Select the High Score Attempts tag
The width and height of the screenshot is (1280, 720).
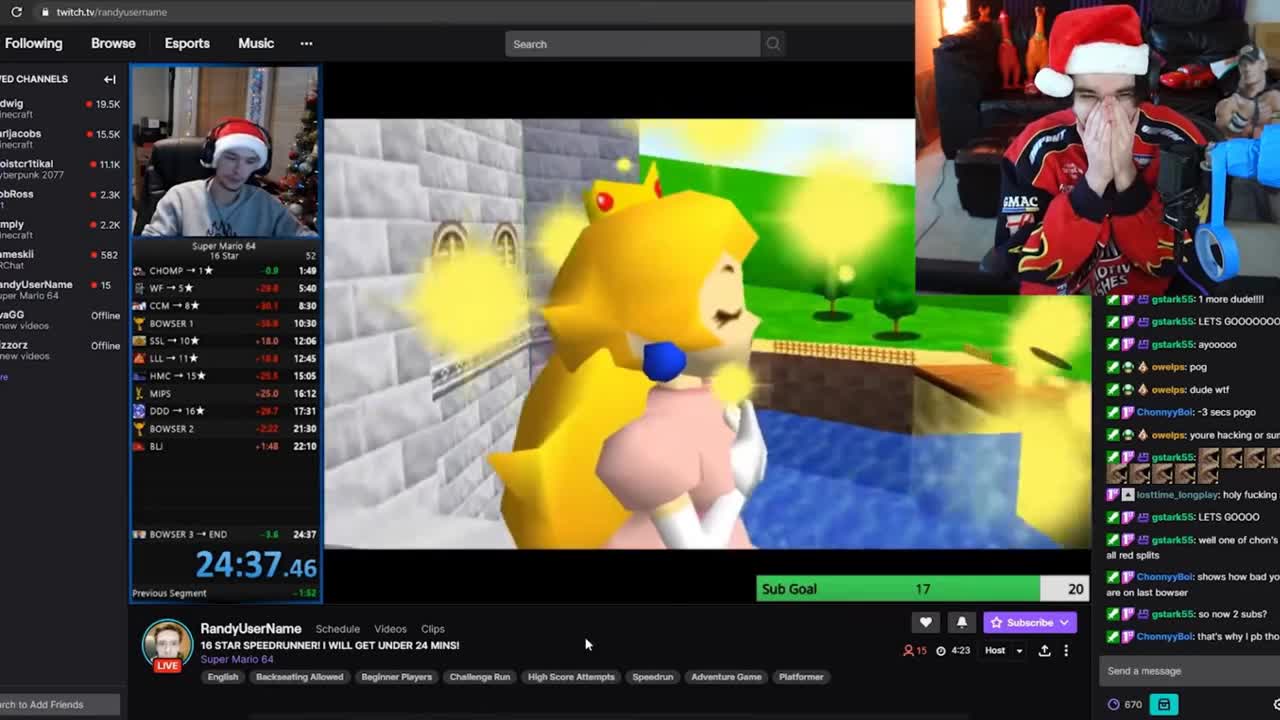[571, 677]
